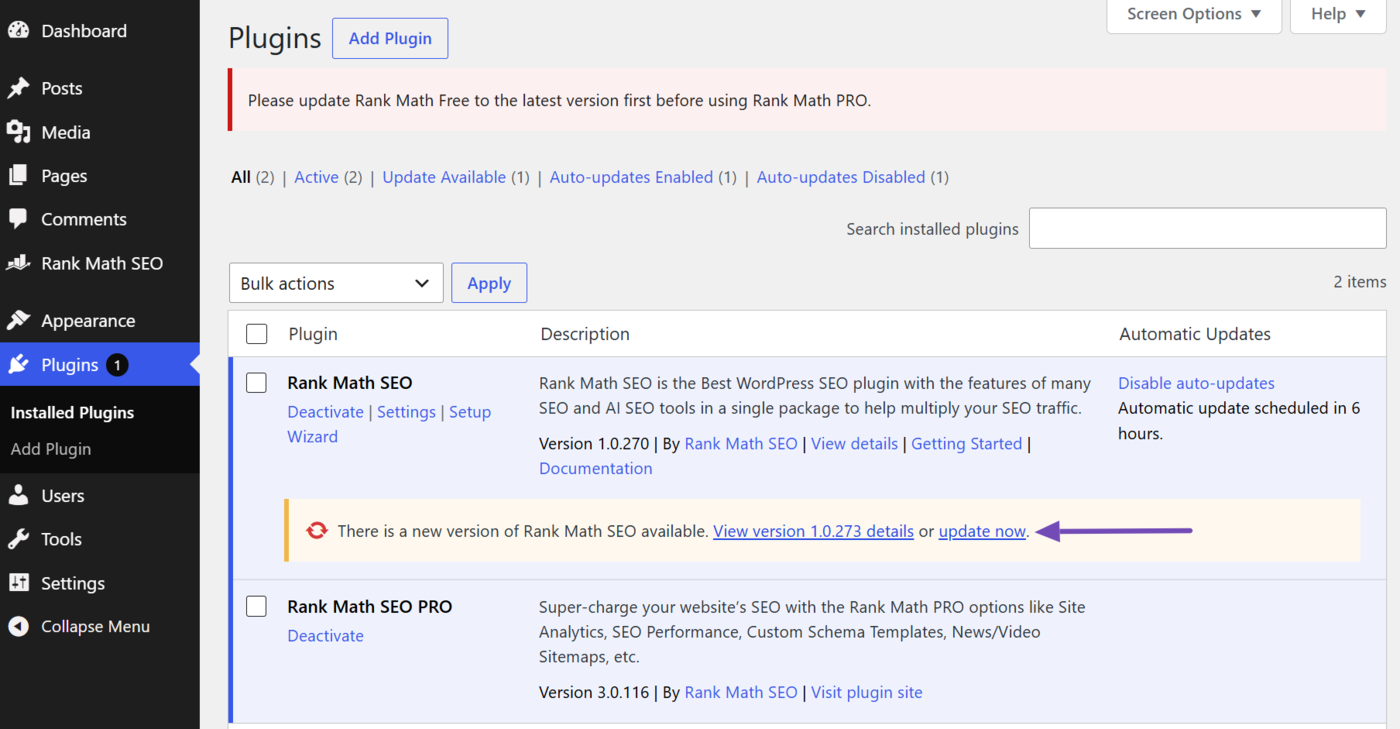Open Tools menu item

(x=61, y=539)
